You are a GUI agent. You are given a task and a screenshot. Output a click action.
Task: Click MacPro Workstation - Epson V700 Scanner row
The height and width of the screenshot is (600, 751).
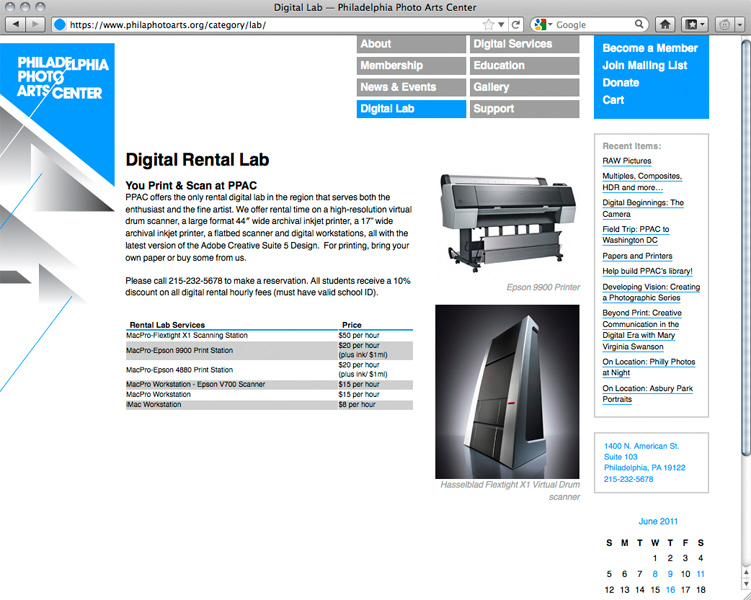269,385
